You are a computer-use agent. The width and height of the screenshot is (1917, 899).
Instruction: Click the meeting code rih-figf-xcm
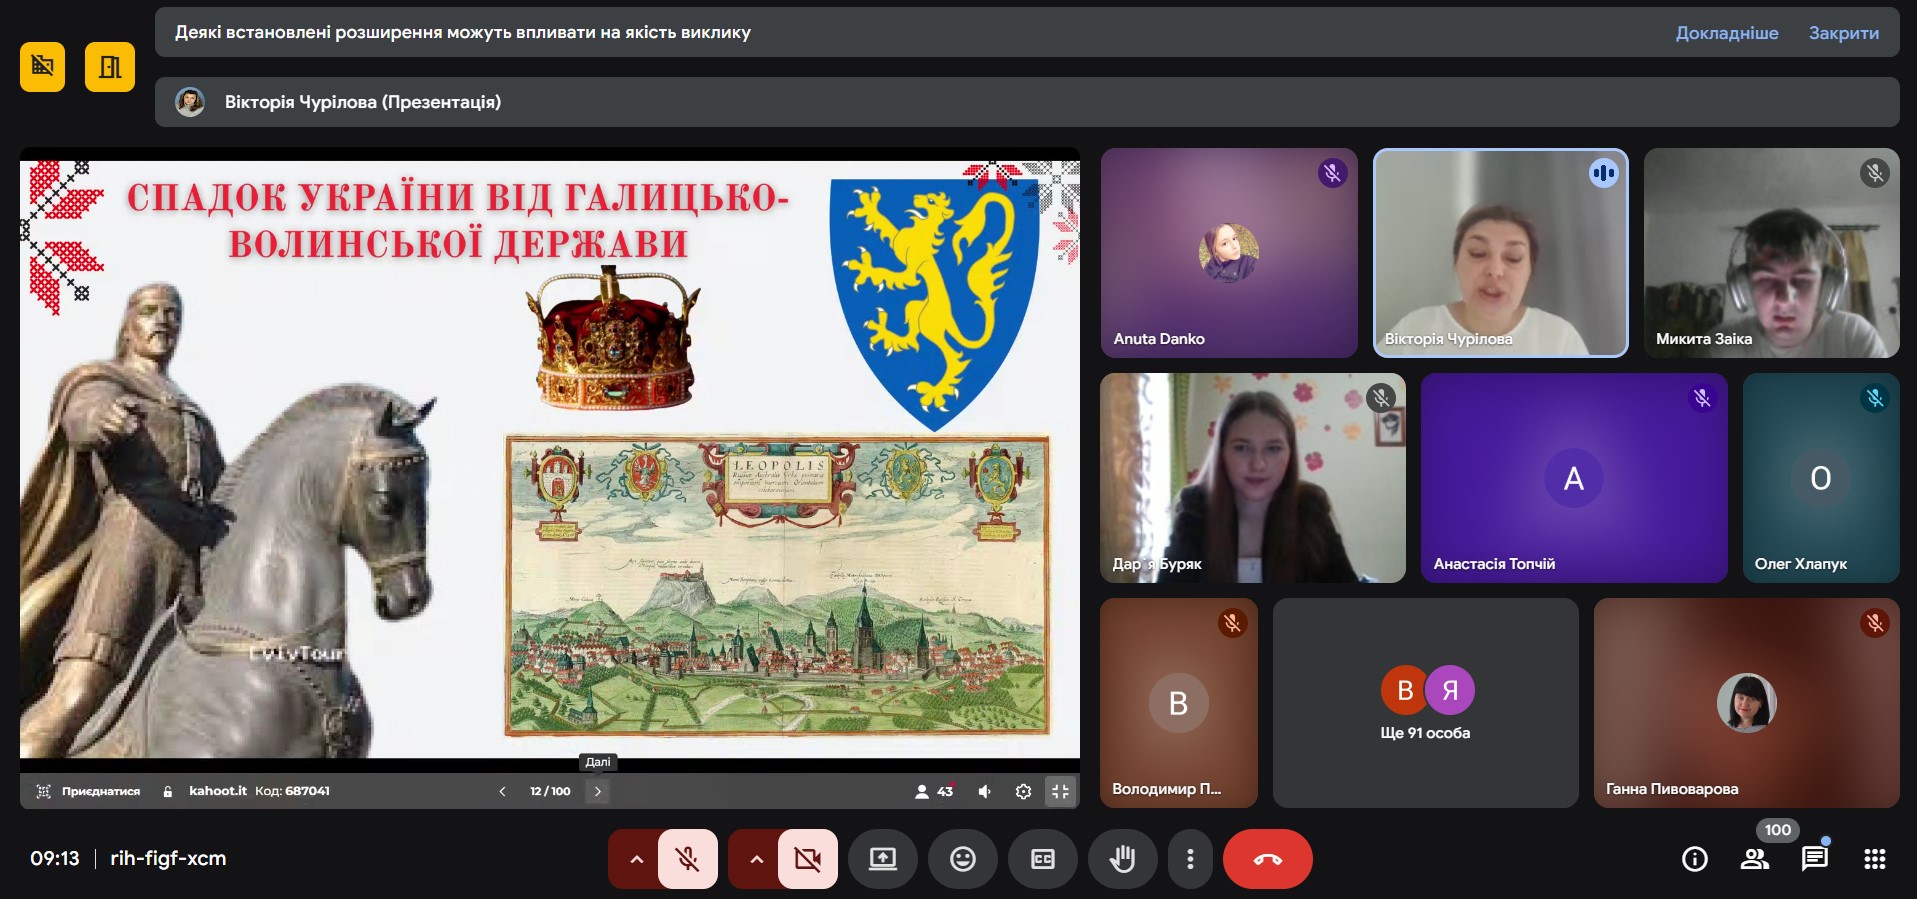[x=168, y=858]
